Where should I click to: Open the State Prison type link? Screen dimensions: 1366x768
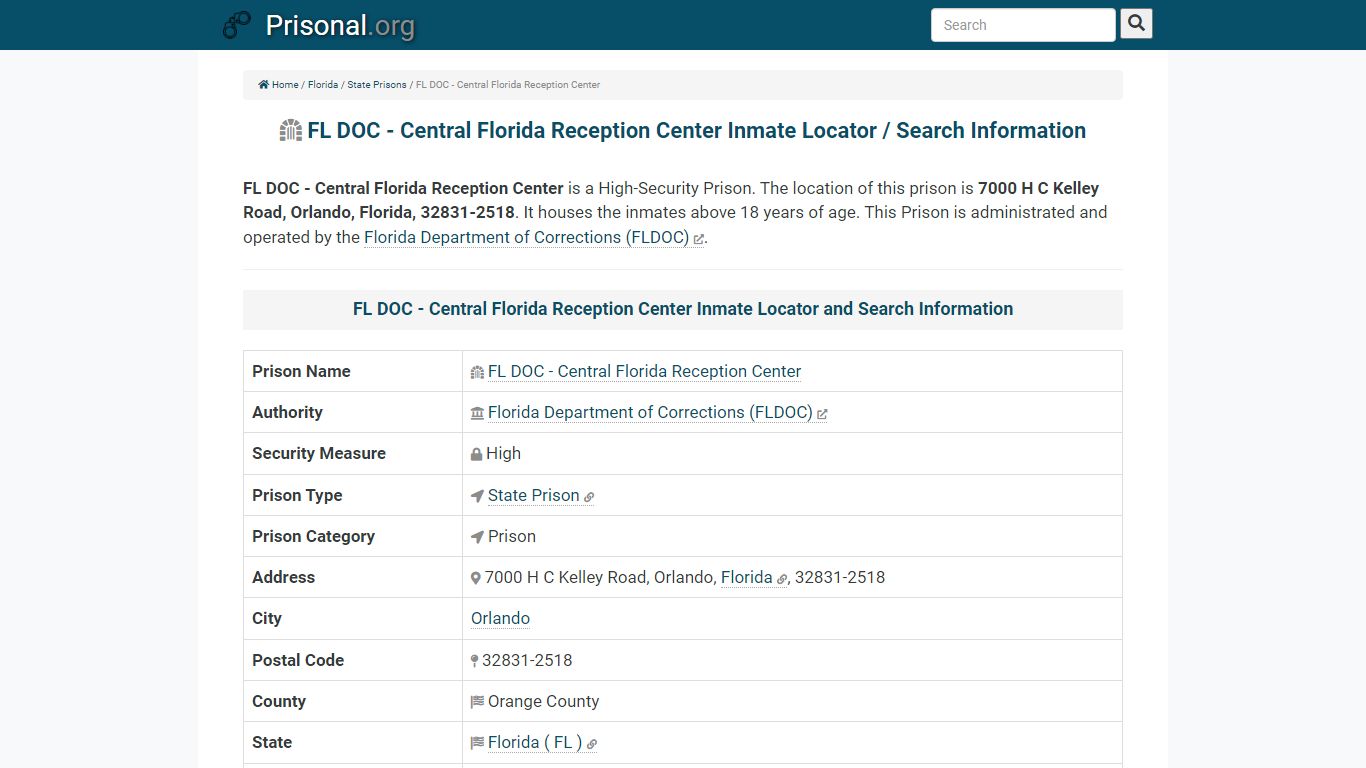coord(534,495)
